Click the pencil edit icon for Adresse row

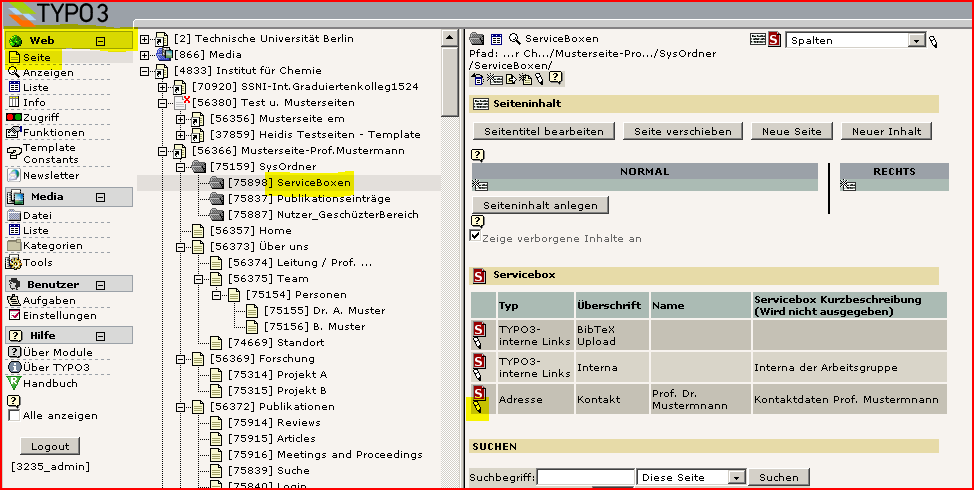tap(479, 407)
